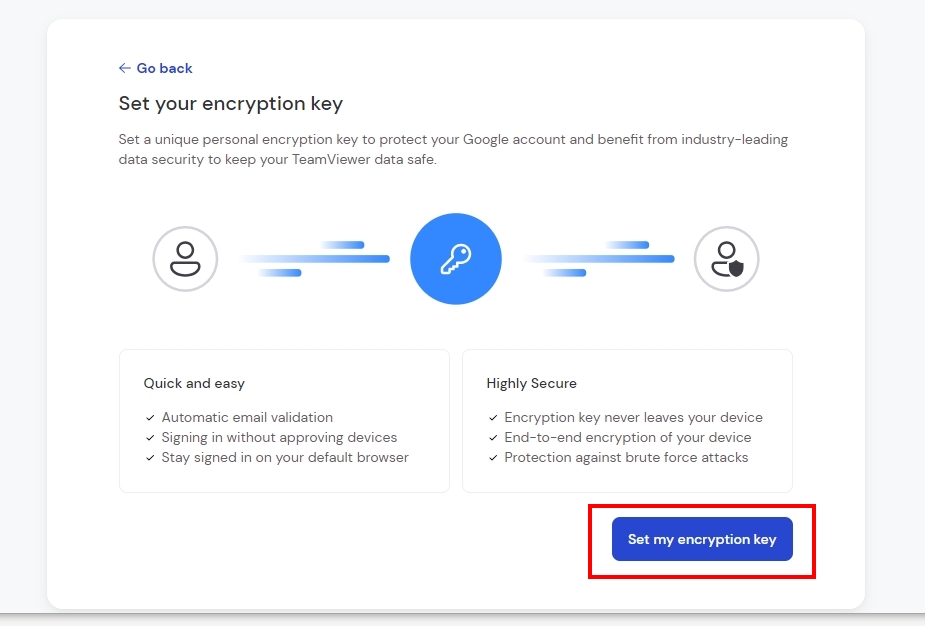Click the Set my encryption key button
The height and width of the screenshot is (626, 925).
tap(702, 539)
